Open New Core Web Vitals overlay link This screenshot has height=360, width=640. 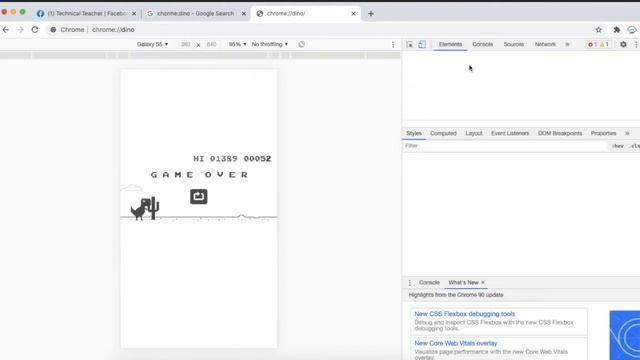[x=456, y=343]
